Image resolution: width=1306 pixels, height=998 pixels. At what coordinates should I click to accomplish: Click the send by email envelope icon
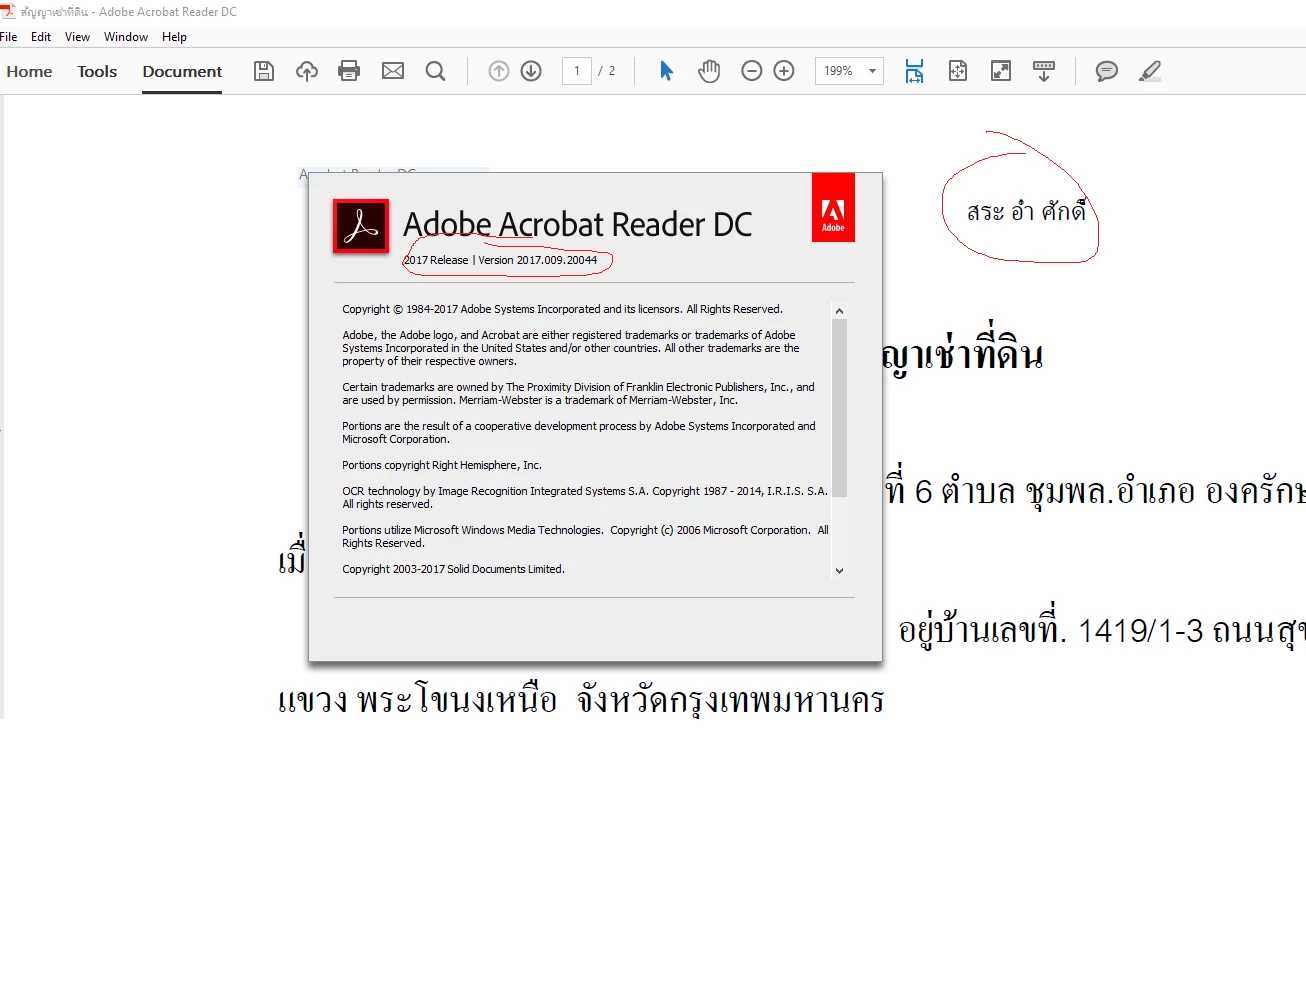(x=393, y=71)
